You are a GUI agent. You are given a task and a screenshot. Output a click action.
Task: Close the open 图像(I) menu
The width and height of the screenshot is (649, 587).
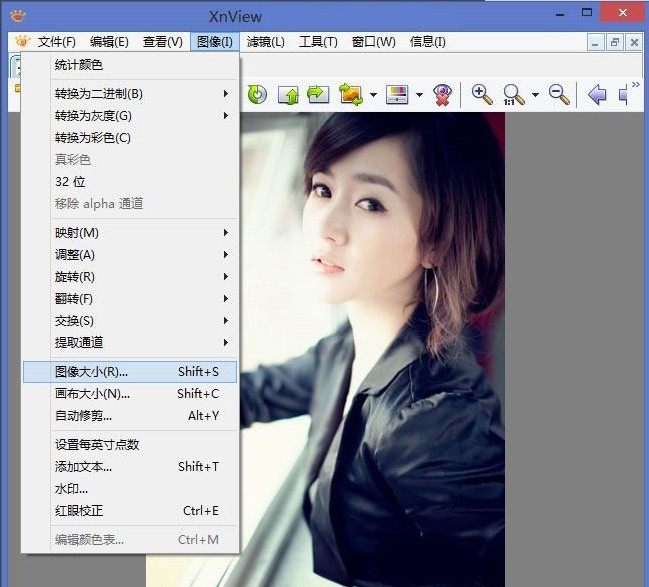coord(215,42)
